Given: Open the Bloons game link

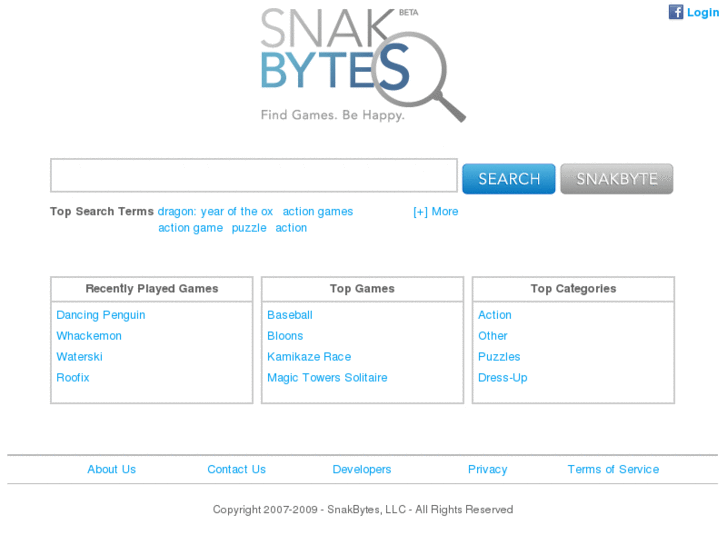Looking at the screenshot, I should coord(285,336).
